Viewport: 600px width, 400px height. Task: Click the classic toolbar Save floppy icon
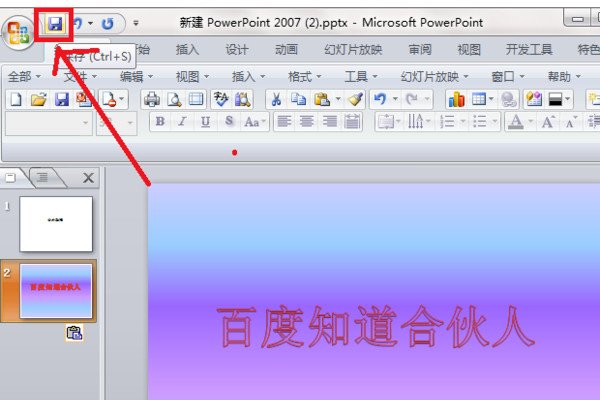pos(62,100)
